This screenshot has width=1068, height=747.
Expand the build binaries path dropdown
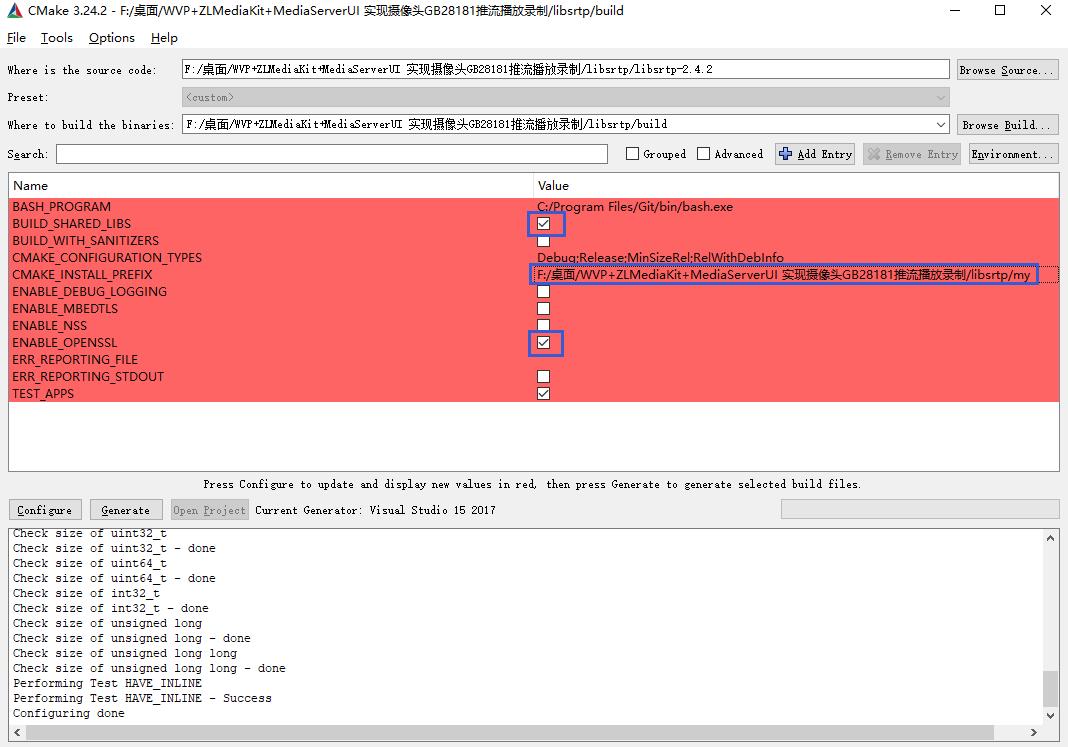(940, 125)
